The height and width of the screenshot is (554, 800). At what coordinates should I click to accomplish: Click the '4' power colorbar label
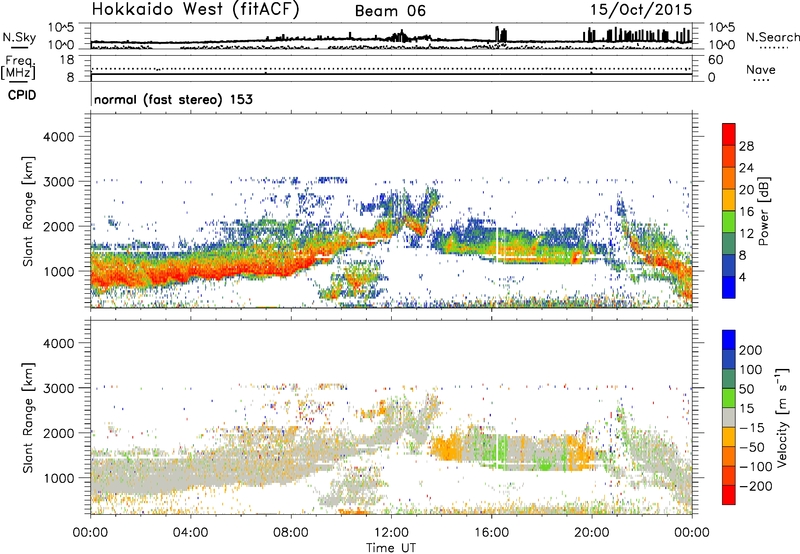[x=742, y=278]
